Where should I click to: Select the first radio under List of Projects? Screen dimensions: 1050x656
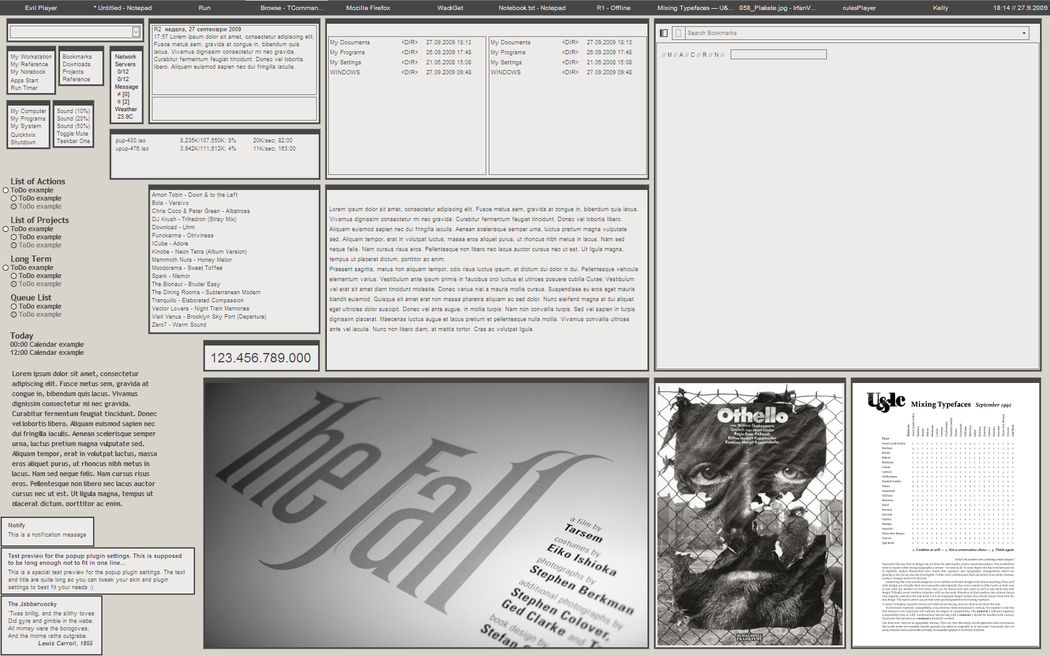(6, 229)
